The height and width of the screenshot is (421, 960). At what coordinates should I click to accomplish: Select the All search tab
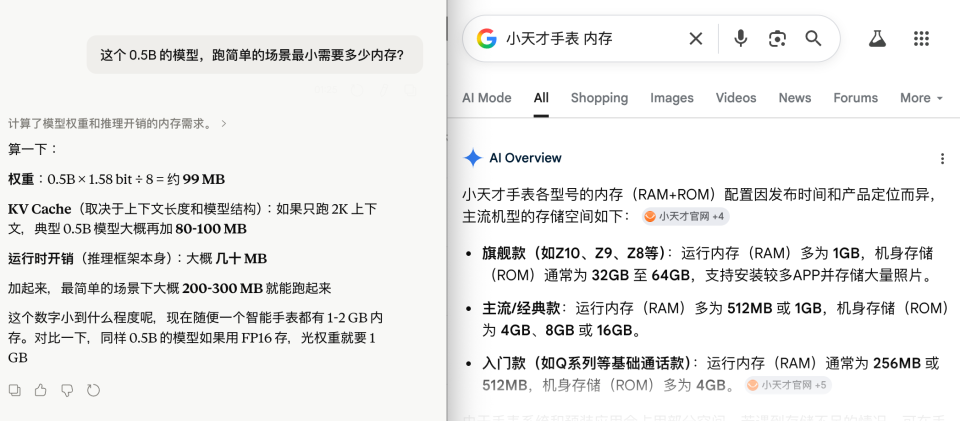coord(541,98)
